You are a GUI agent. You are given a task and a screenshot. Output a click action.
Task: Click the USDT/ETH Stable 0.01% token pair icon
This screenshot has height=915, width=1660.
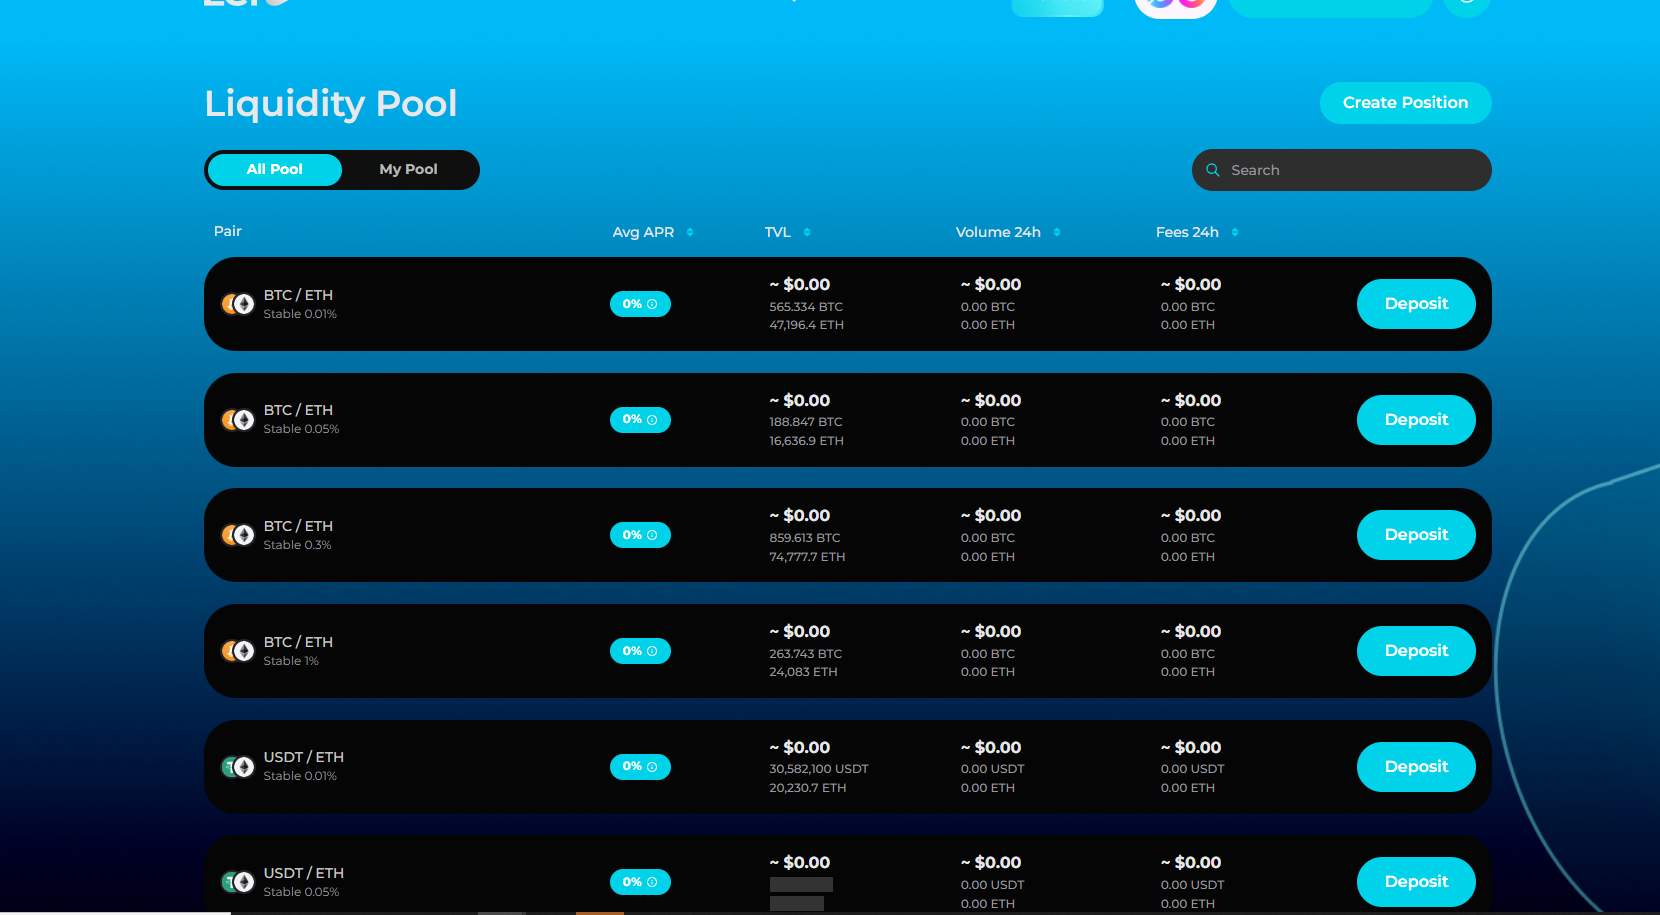(x=238, y=767)
